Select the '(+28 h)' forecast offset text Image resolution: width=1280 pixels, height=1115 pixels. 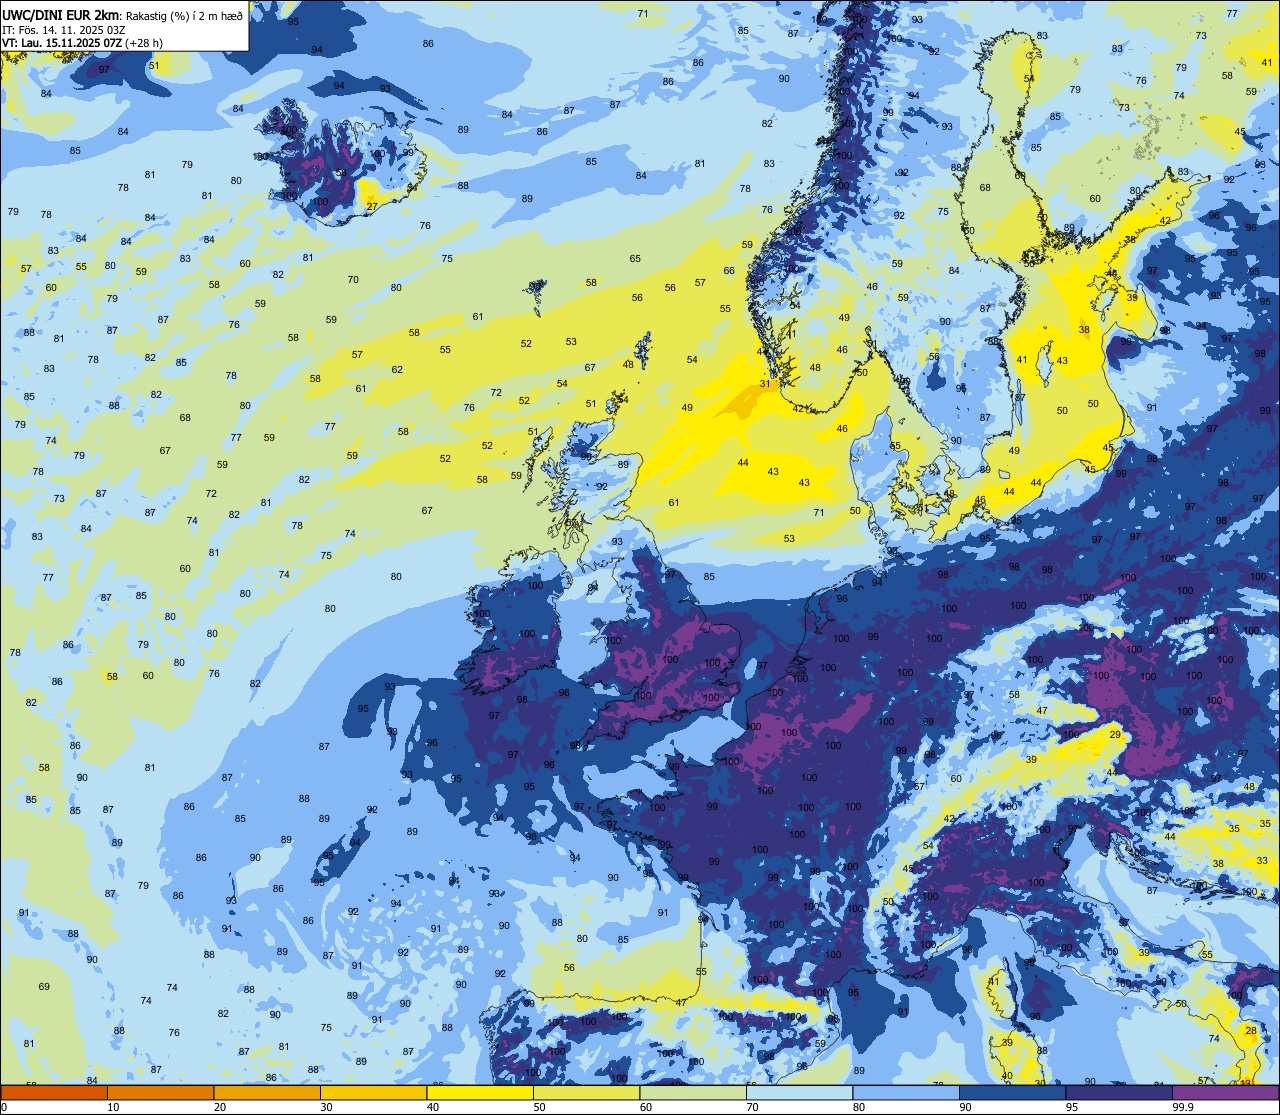click(x=145, y=43)
